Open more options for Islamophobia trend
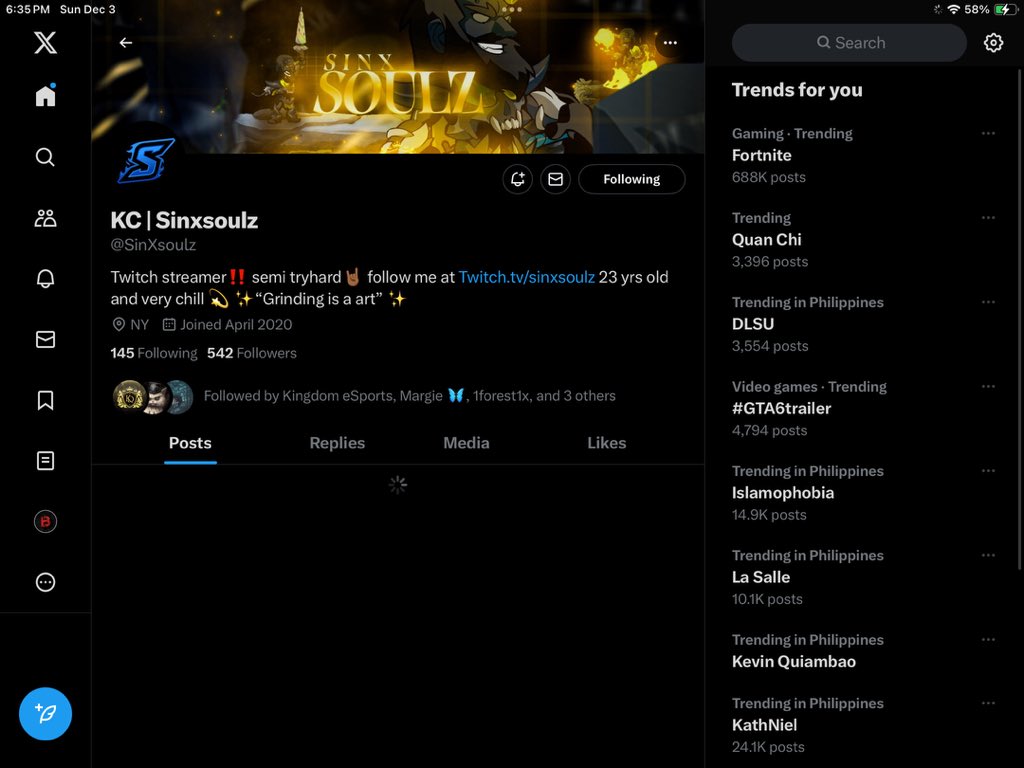 988,470
